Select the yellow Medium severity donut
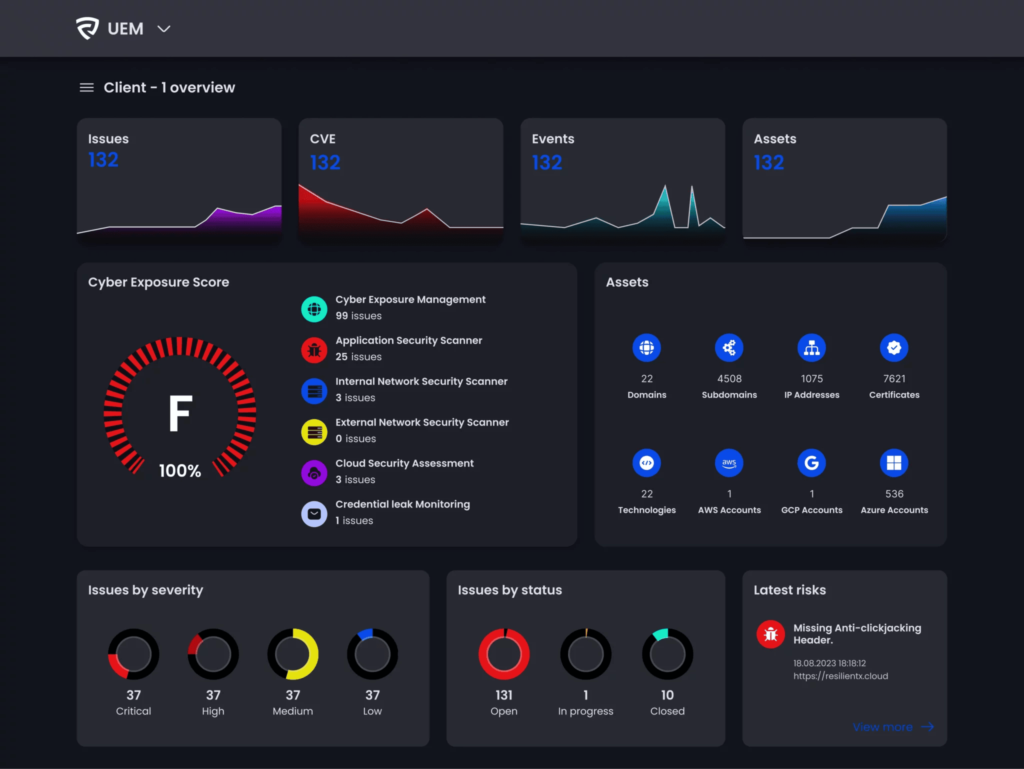 (x=293, y=654)
